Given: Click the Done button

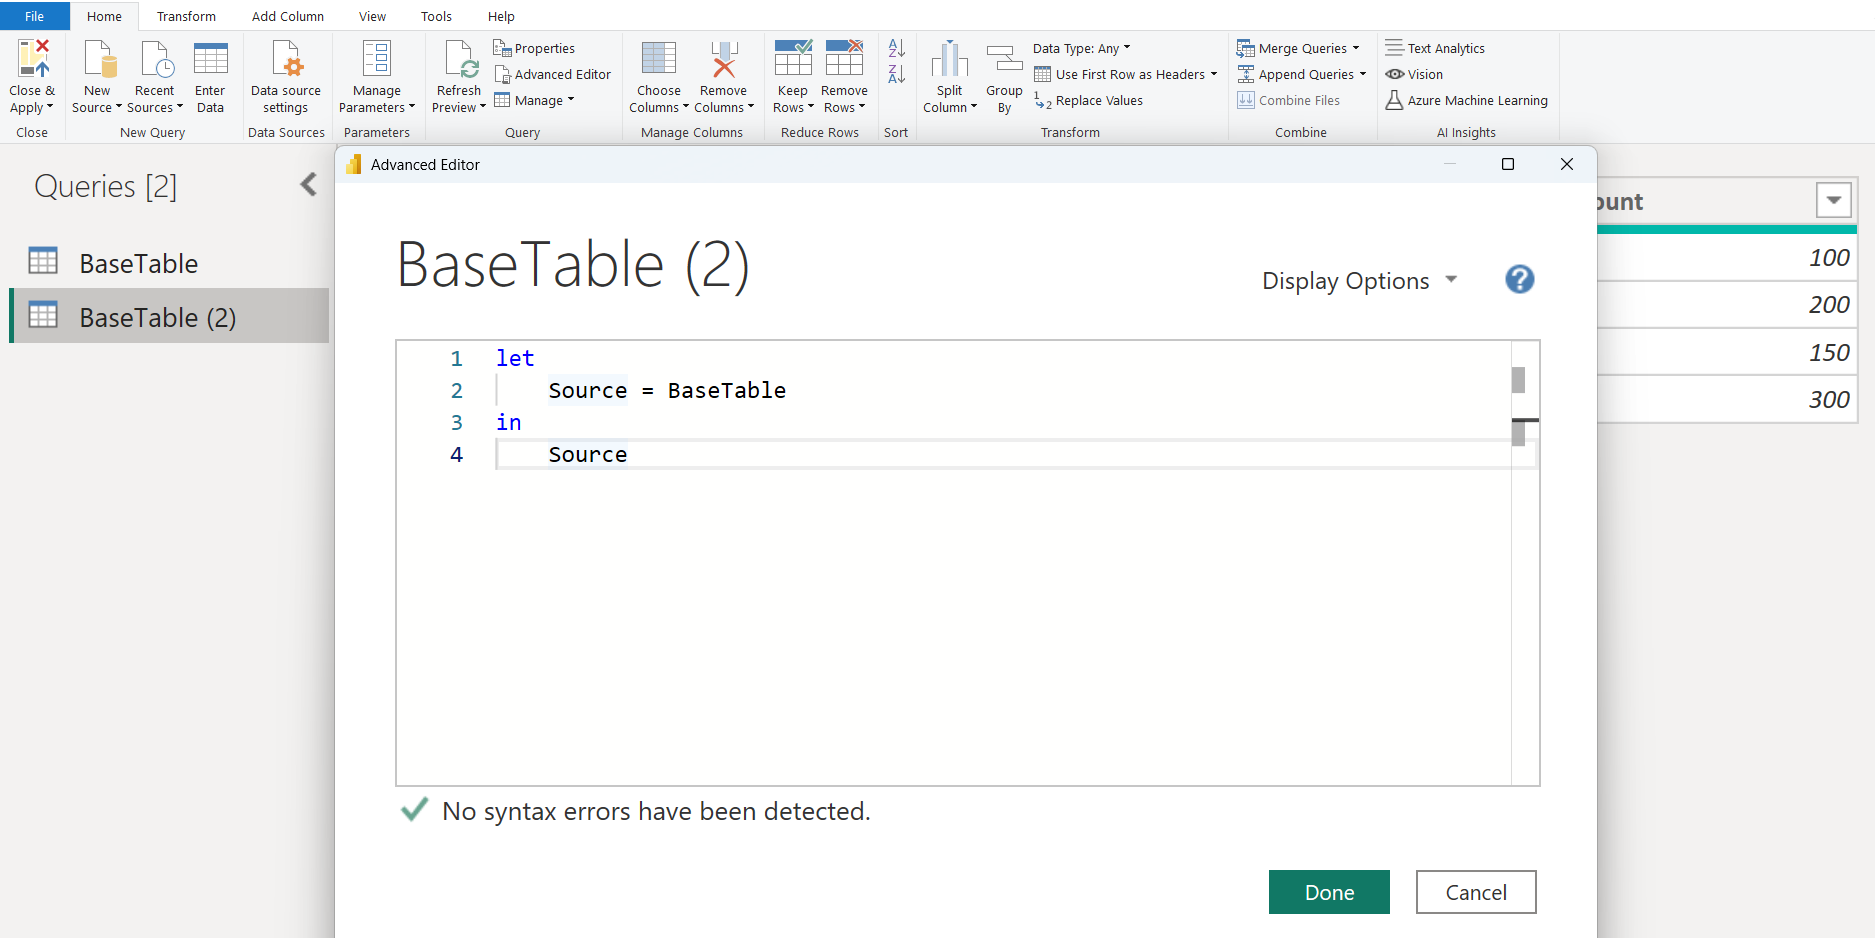Looking at the screenshot, I should pyautogui.click(x=1328, y=892).
